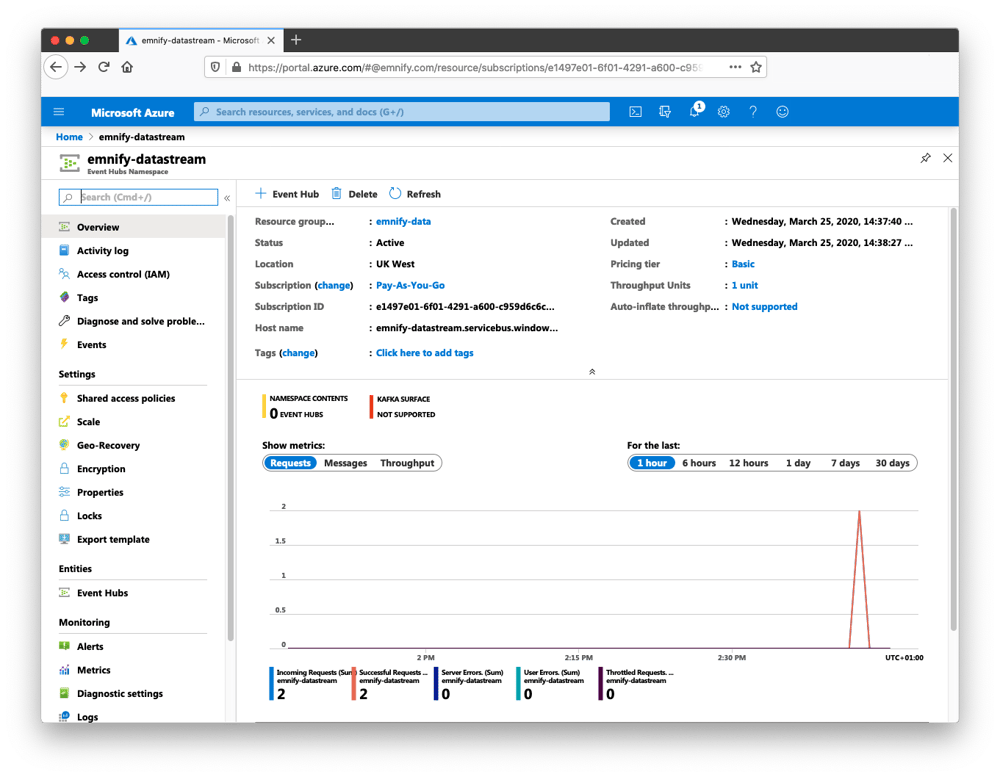This screenshot has width=1000, height=777.
Task: Add a new Event Hub
Action: [287, 194]
